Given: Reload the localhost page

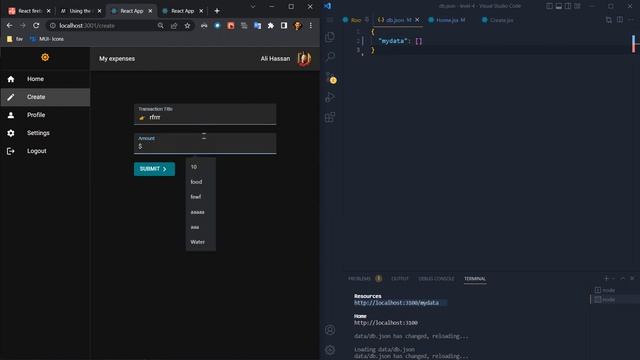Looking at the screenshot, I should pyautogui.click(x=36, y=25).
